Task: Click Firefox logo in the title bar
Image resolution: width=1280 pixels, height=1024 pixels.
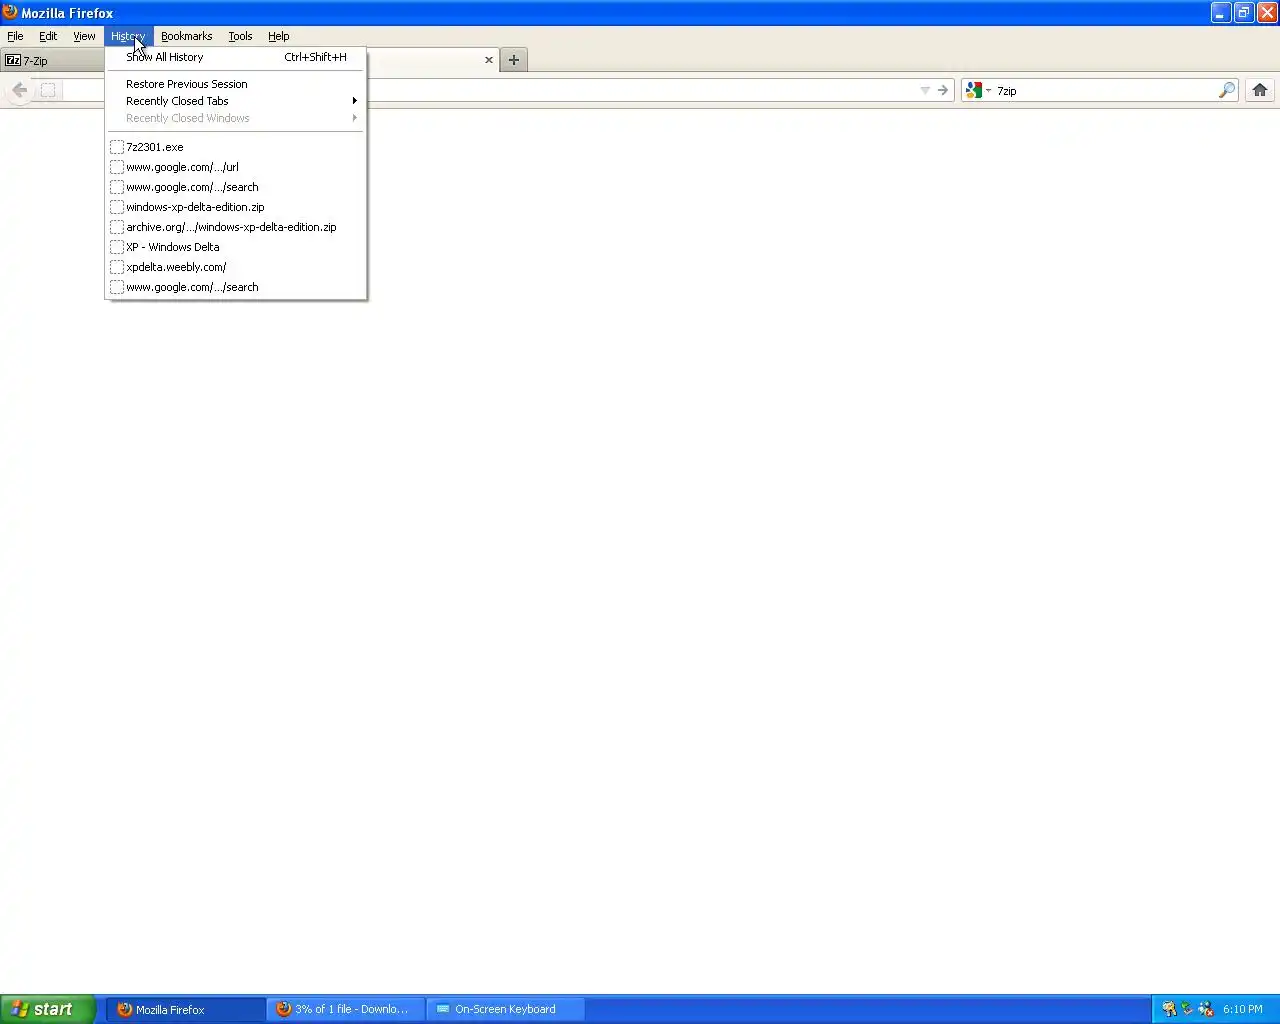Action: 10,12
